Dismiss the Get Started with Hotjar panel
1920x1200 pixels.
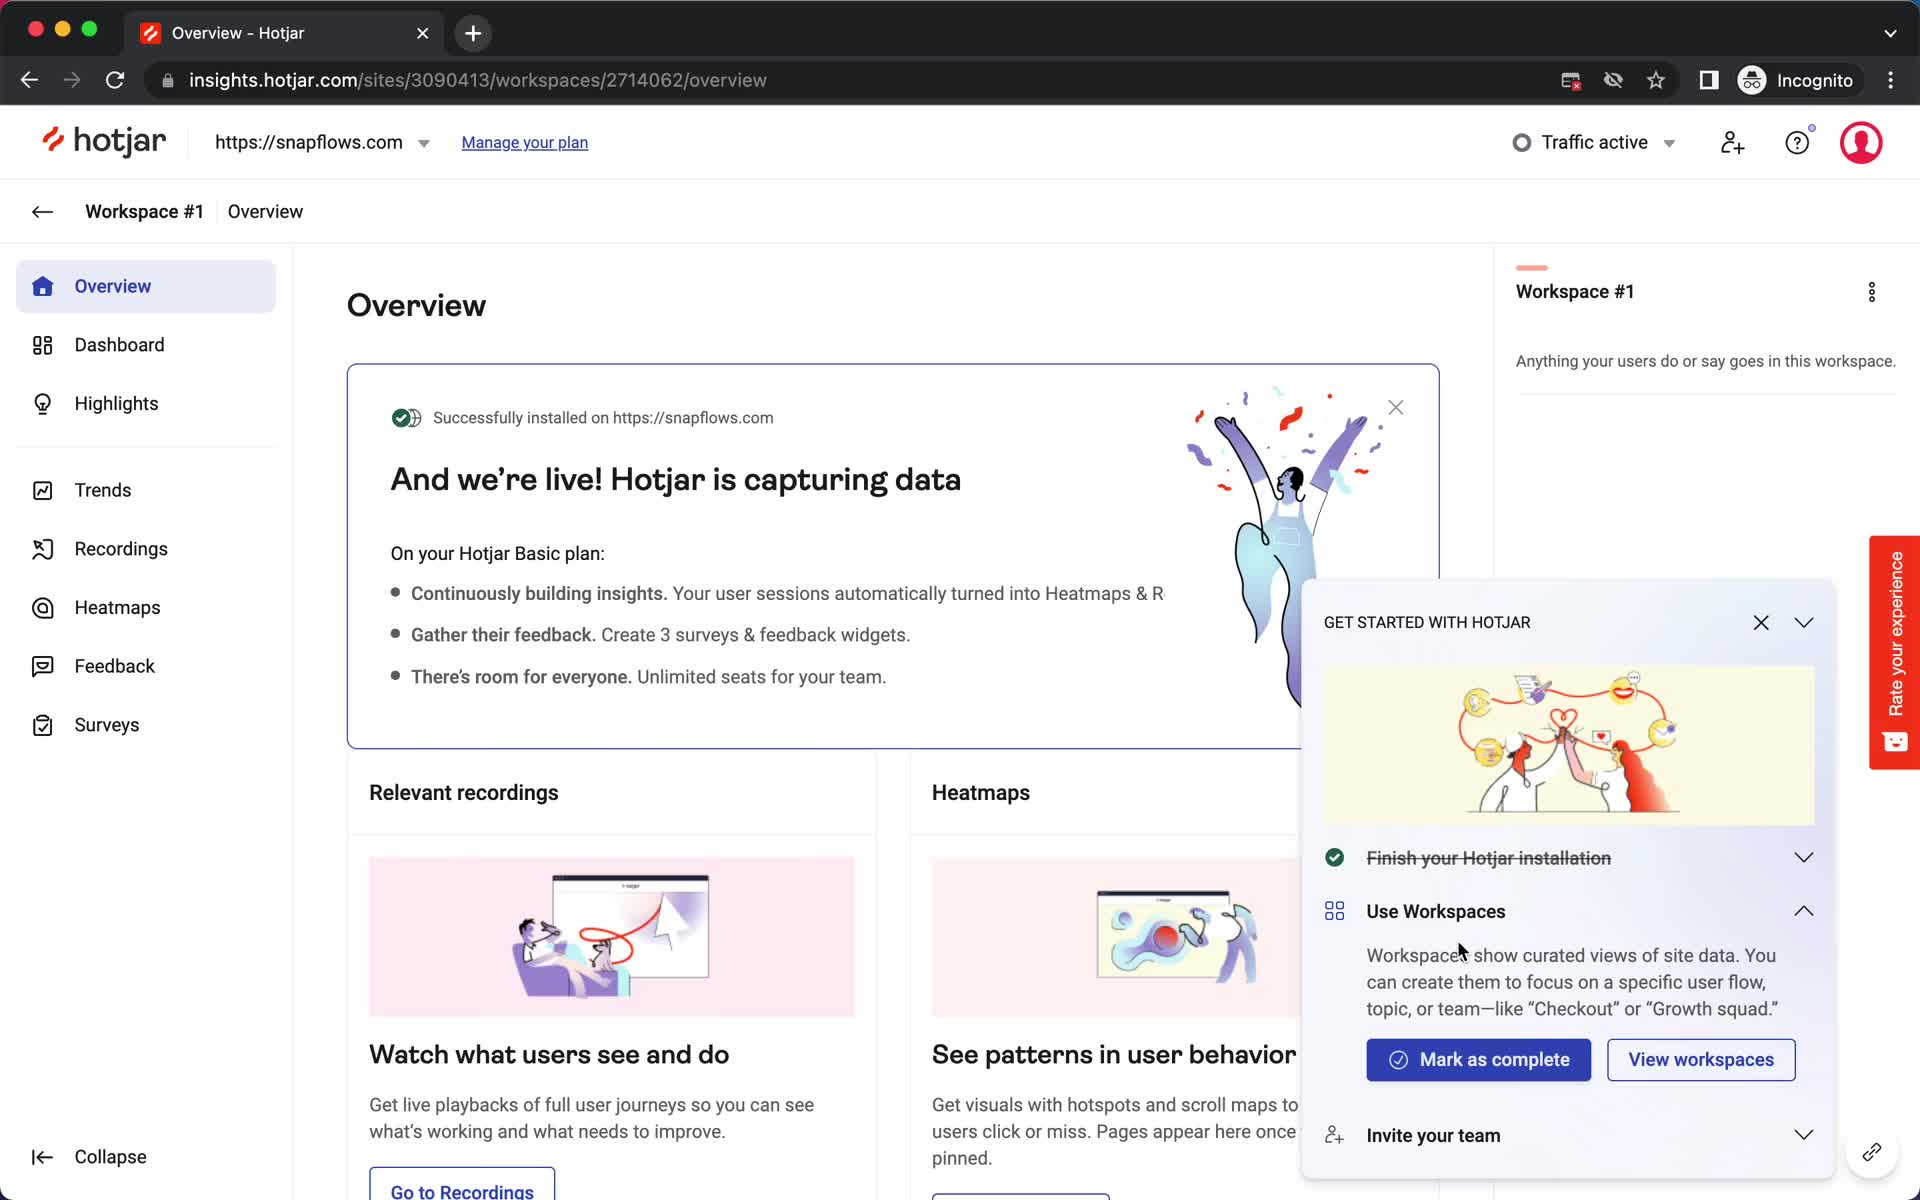tap(1761, 622)
